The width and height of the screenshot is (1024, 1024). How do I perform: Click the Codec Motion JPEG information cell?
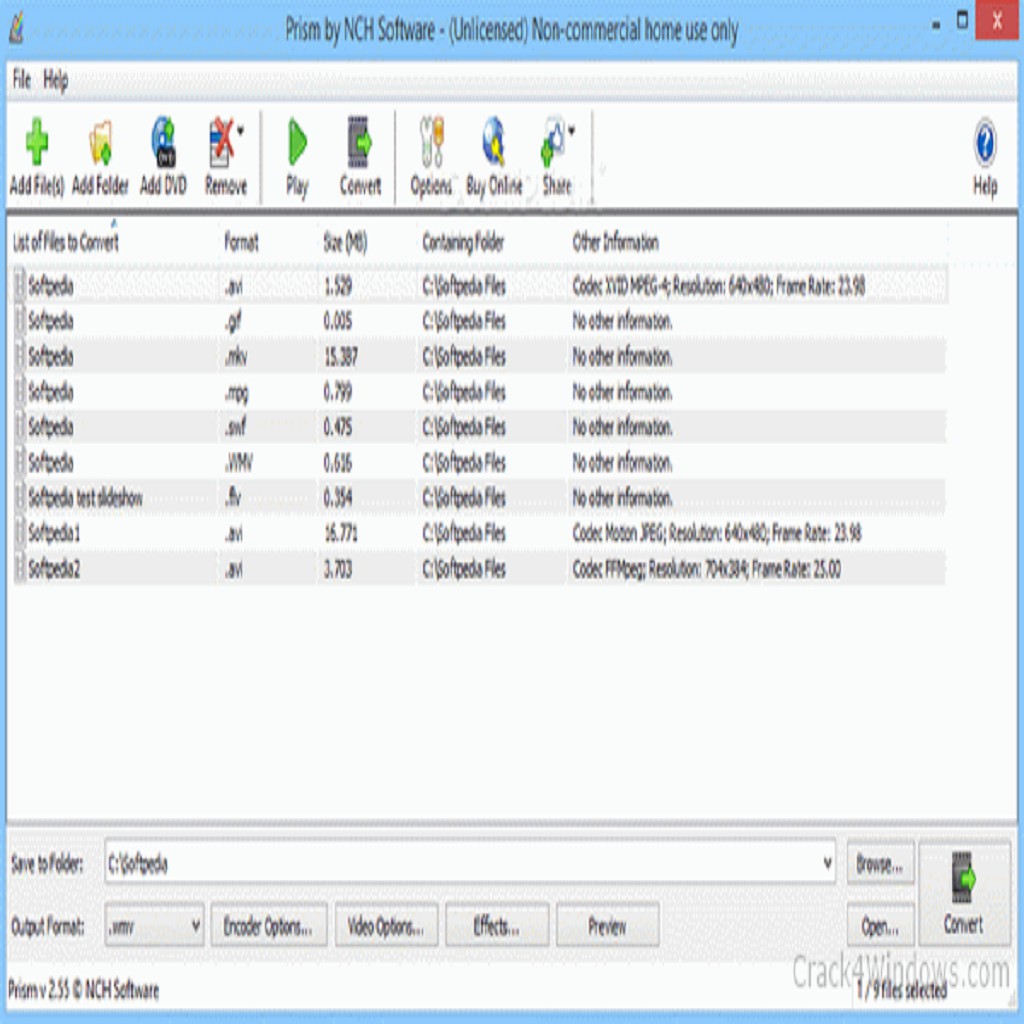point(716,533)
